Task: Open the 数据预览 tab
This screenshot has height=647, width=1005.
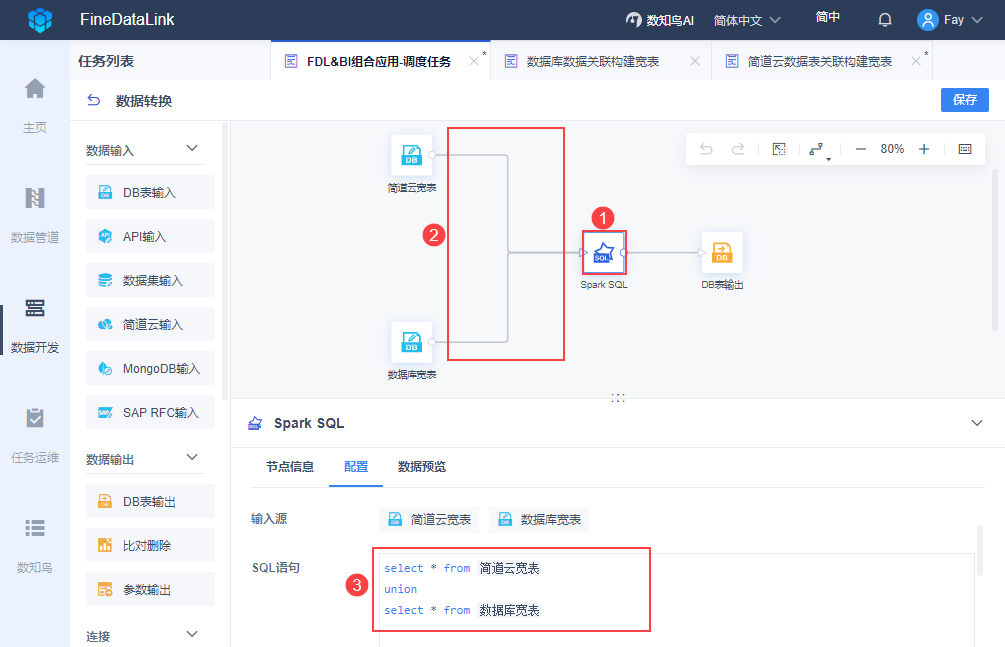Action: [x=422, y=467]
